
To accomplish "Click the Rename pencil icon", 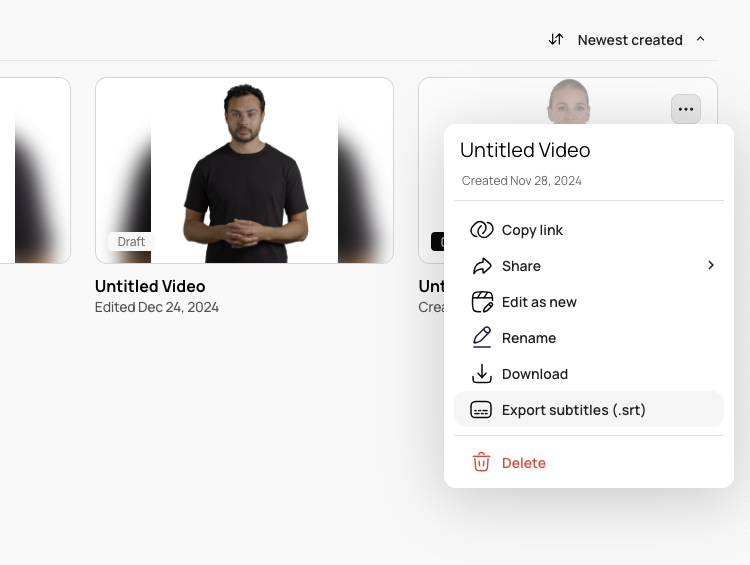I will coord(482,337).
